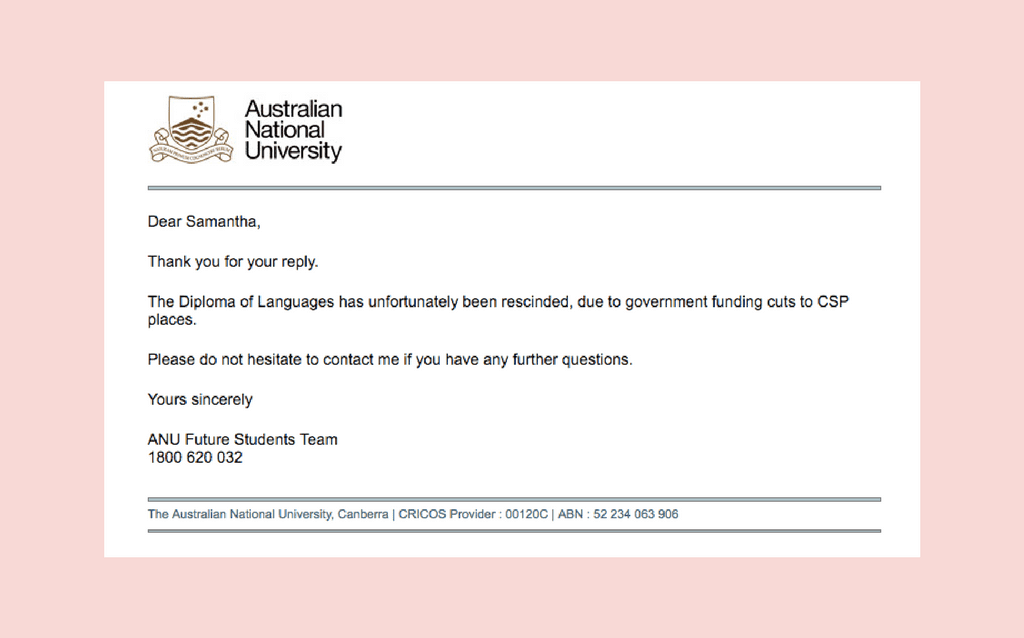Click the words 'Diploma of Languages'
Viewport: 1024px width, 638px height.
click(256, 302)
